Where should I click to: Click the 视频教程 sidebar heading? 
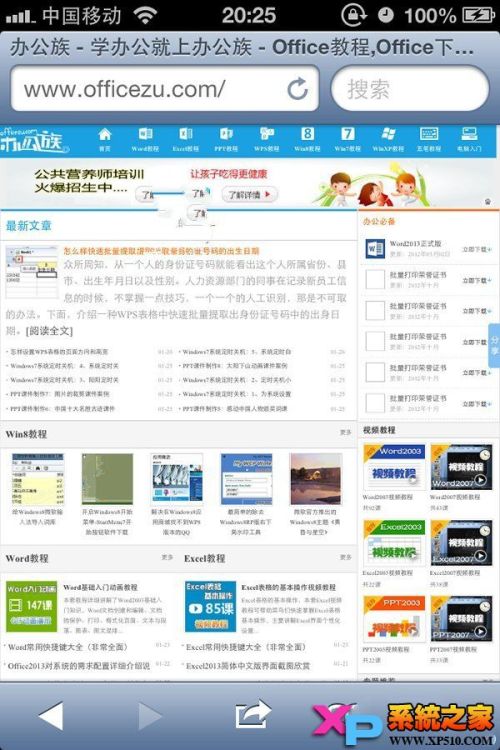coord(379,430)
